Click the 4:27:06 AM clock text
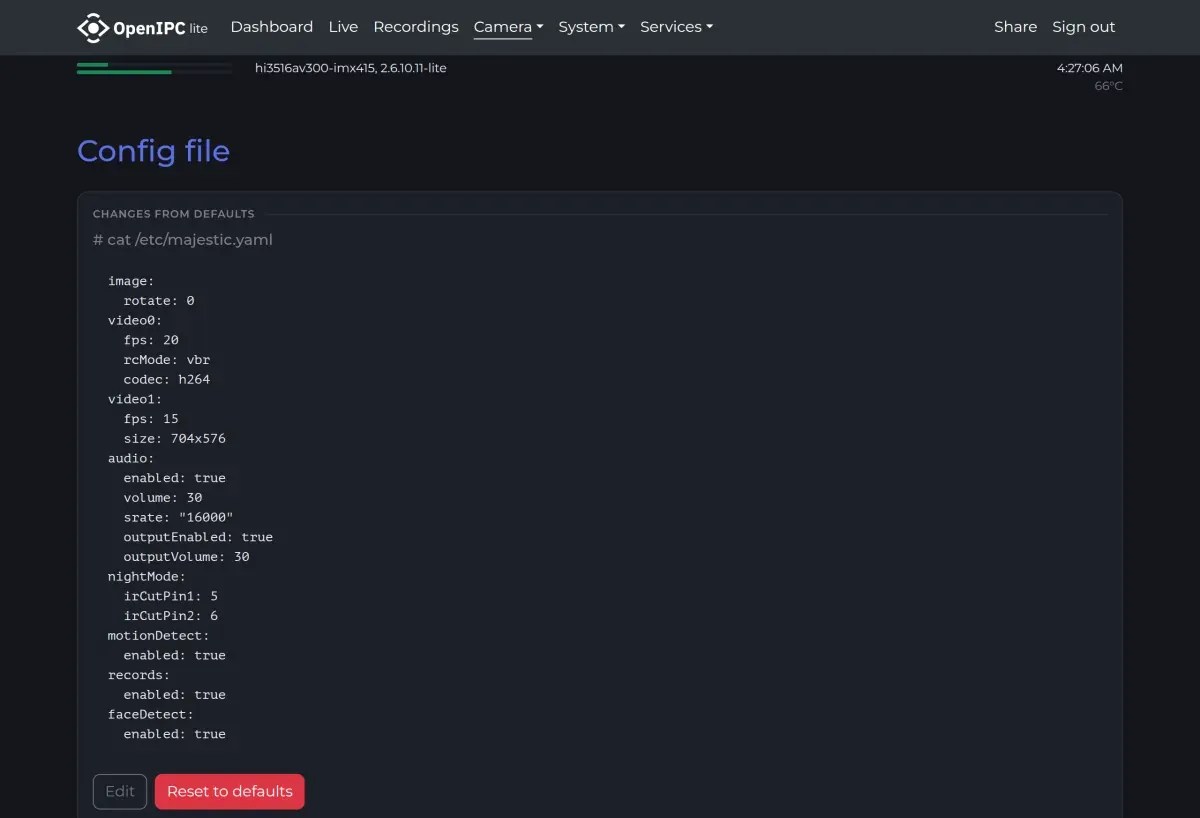1200x818 pixels. (1089, 68)
